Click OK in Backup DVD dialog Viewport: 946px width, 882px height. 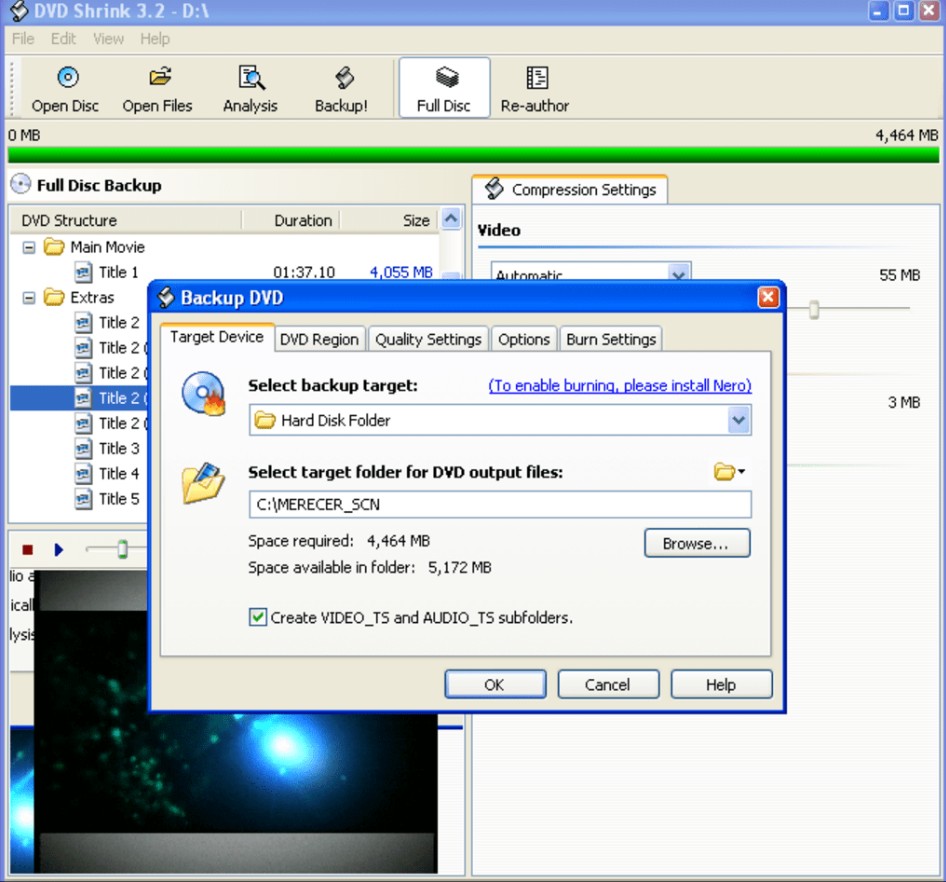tap(495, 684)
